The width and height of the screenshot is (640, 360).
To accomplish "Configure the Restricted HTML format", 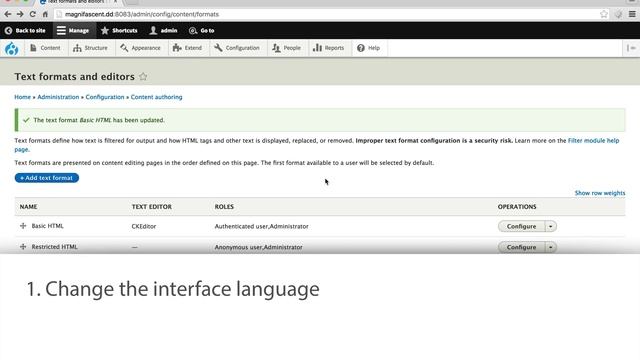I will [x=521, y=247].
